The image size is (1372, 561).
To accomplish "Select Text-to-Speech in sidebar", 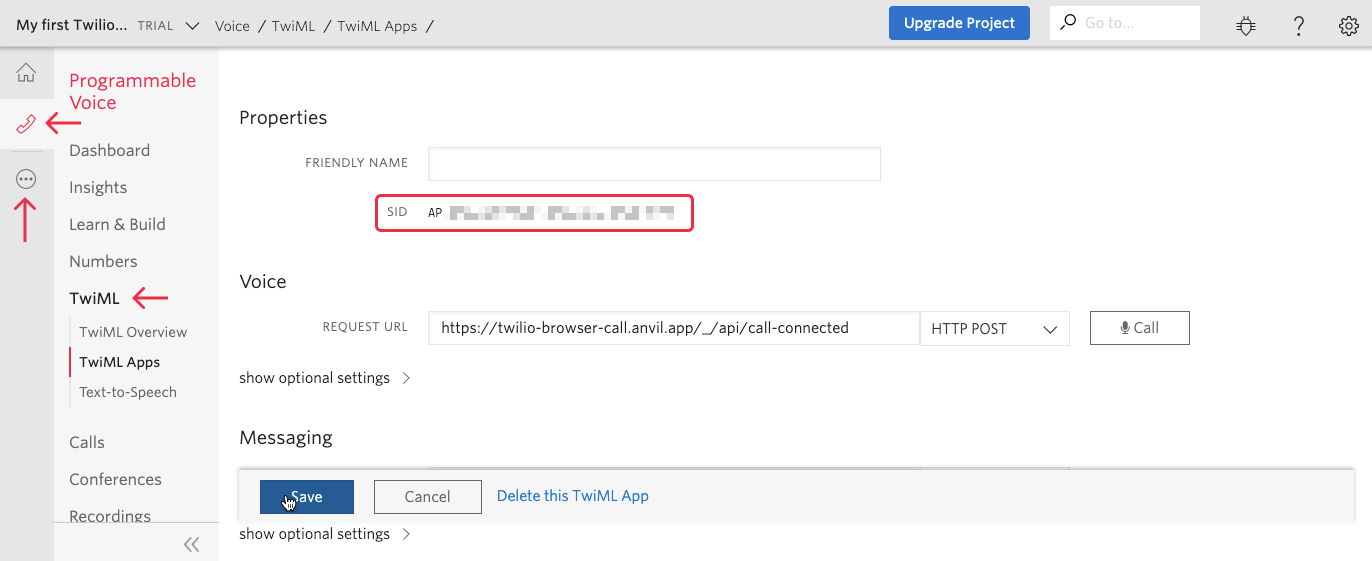I will [128, 392].
